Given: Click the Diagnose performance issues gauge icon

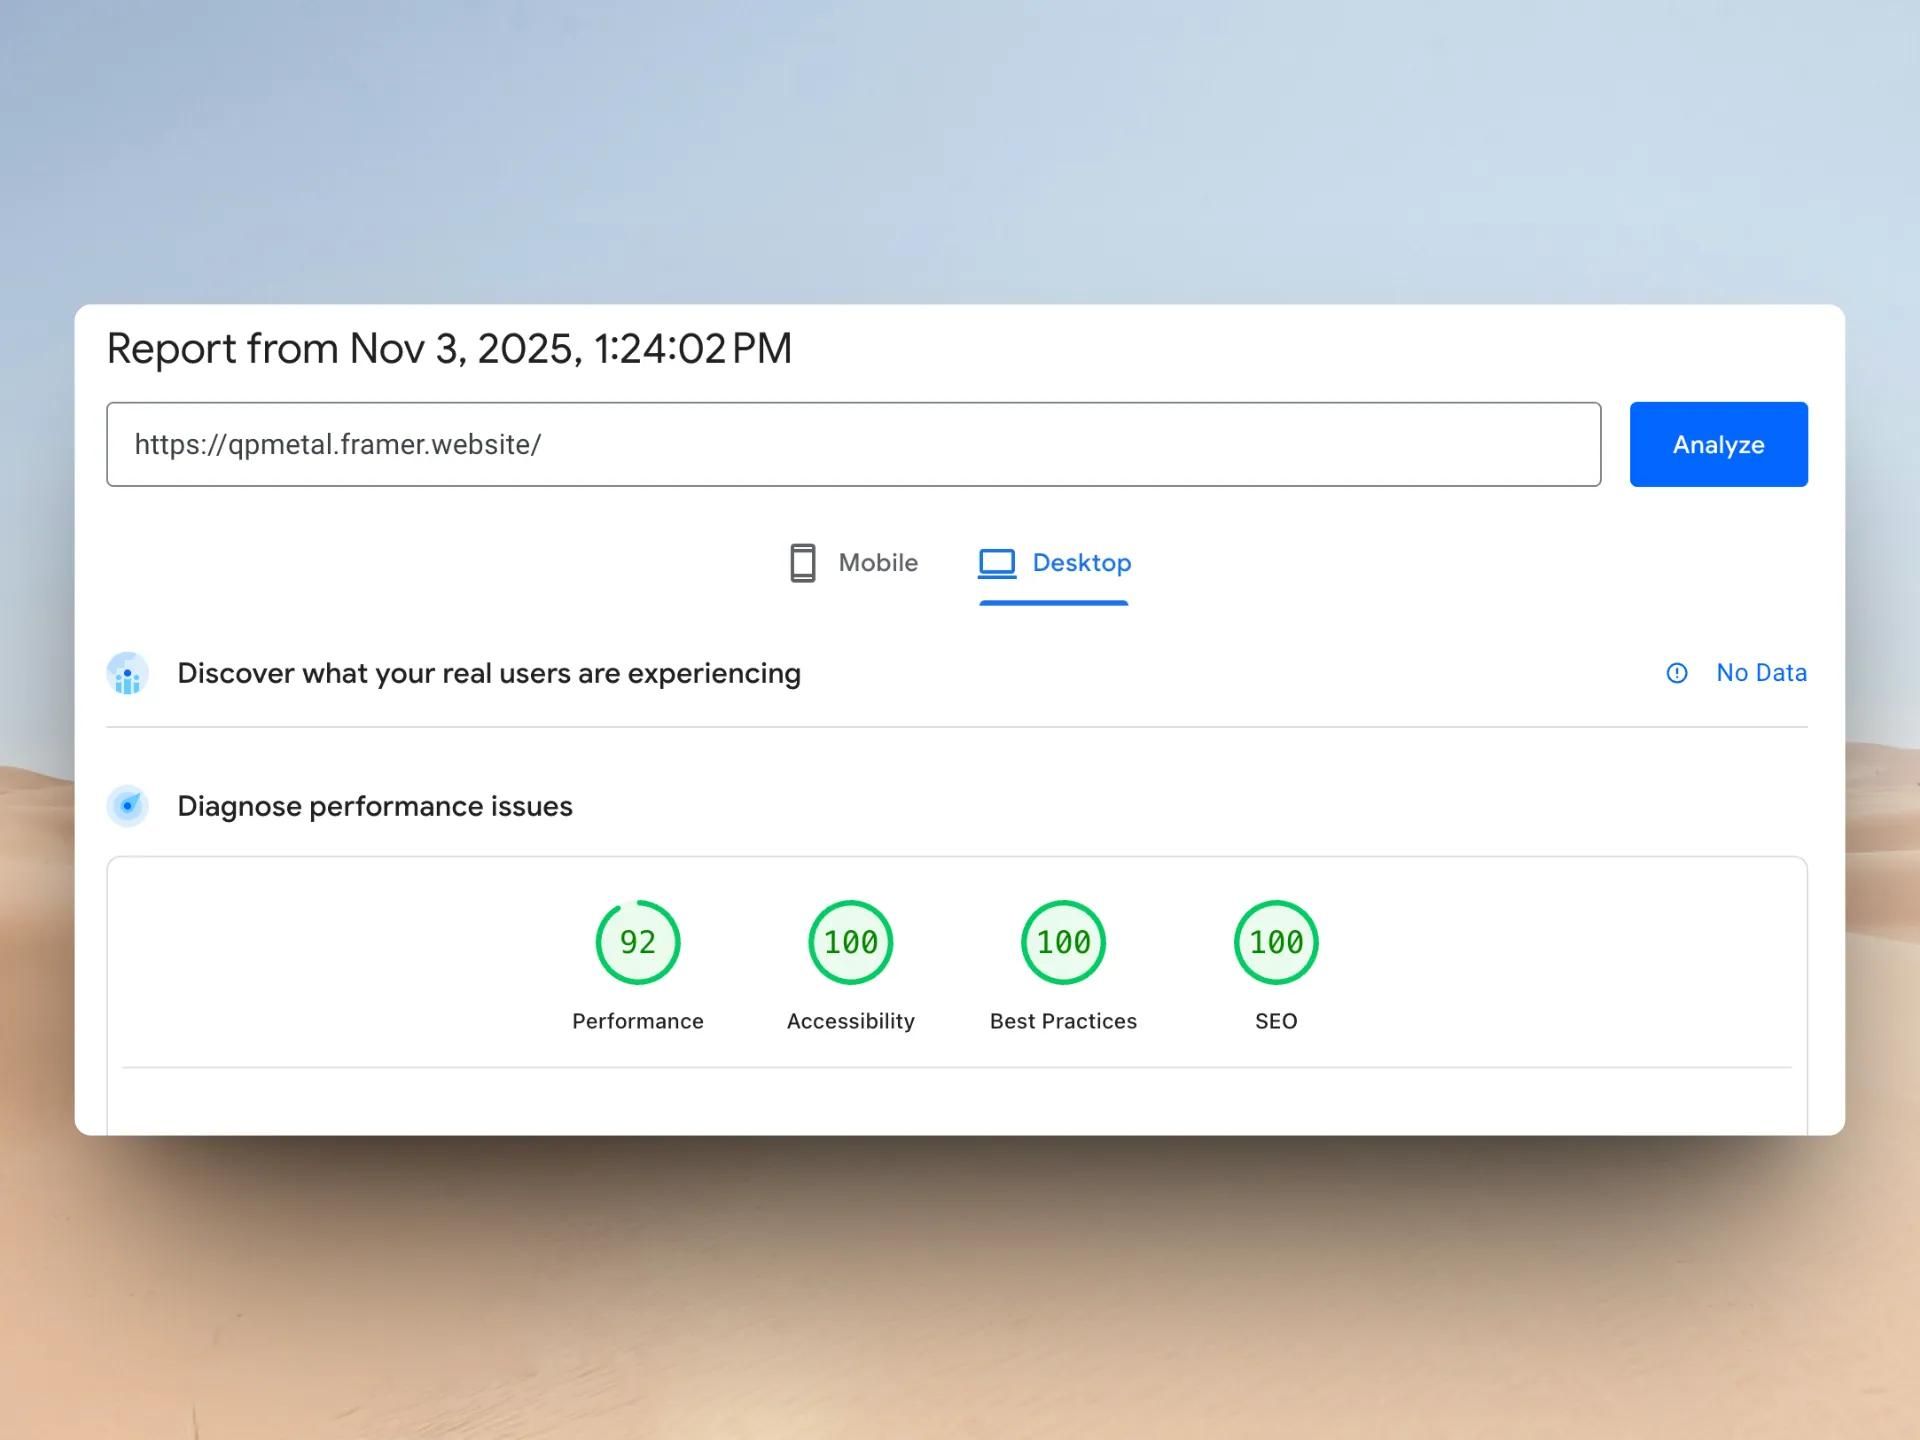Looking at the screenshot, I should [128, 806].
